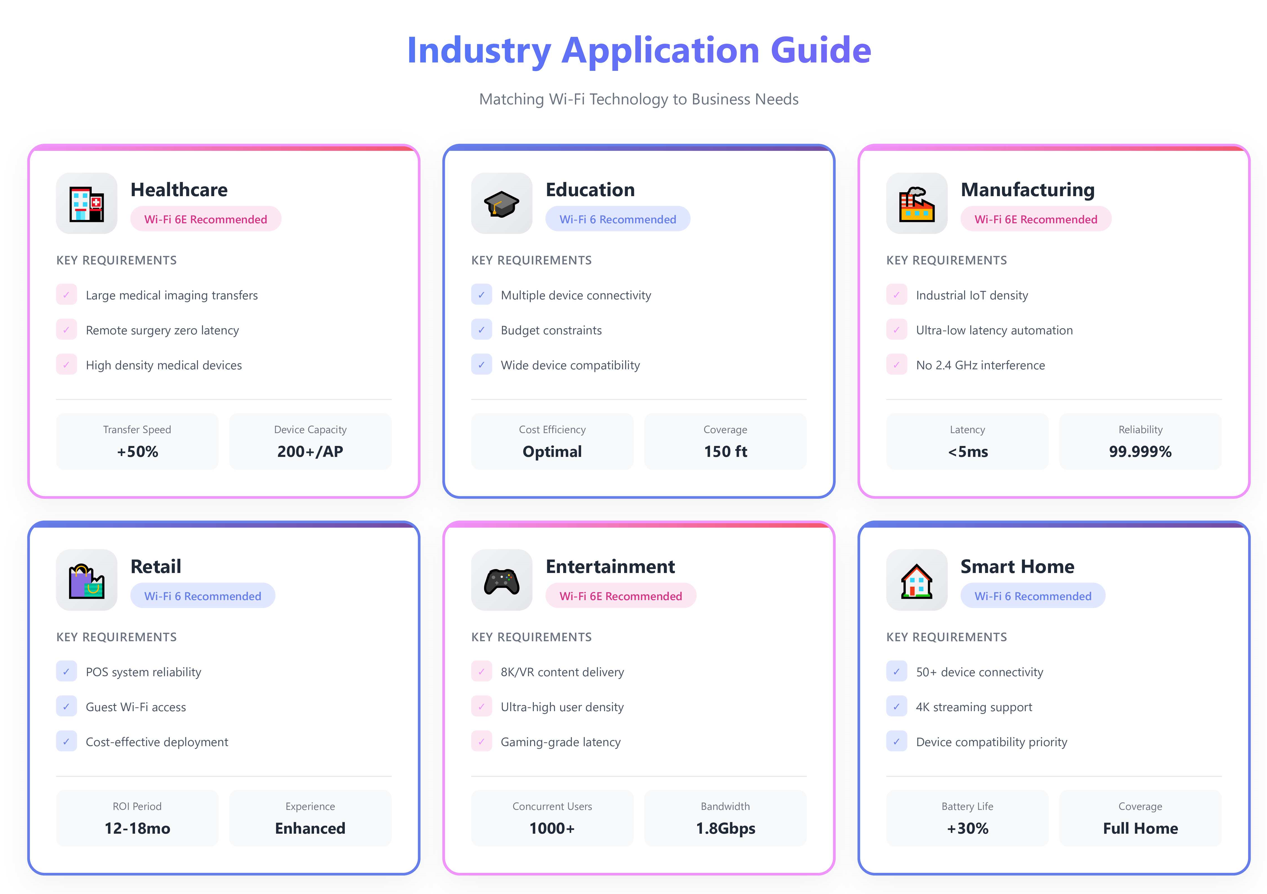Viewport: 1267px width, 894px height.
Task: Click Healthcare's Wi-Fi 6E Recommended badge
Action: [x=205, y=219]
